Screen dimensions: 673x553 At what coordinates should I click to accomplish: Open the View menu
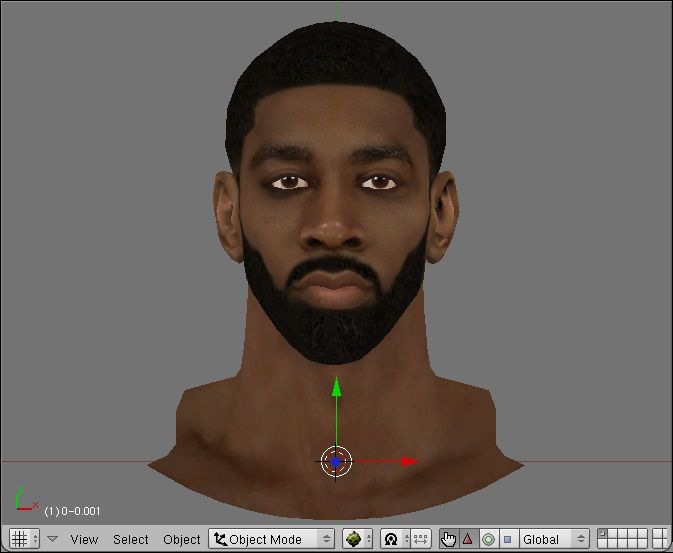pyautogui.click(x=84, y=539)
